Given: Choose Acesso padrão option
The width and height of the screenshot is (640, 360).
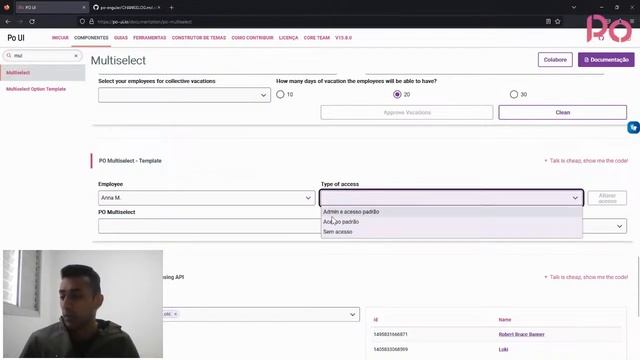Looking at the screenshot, I should pos(451,222).
